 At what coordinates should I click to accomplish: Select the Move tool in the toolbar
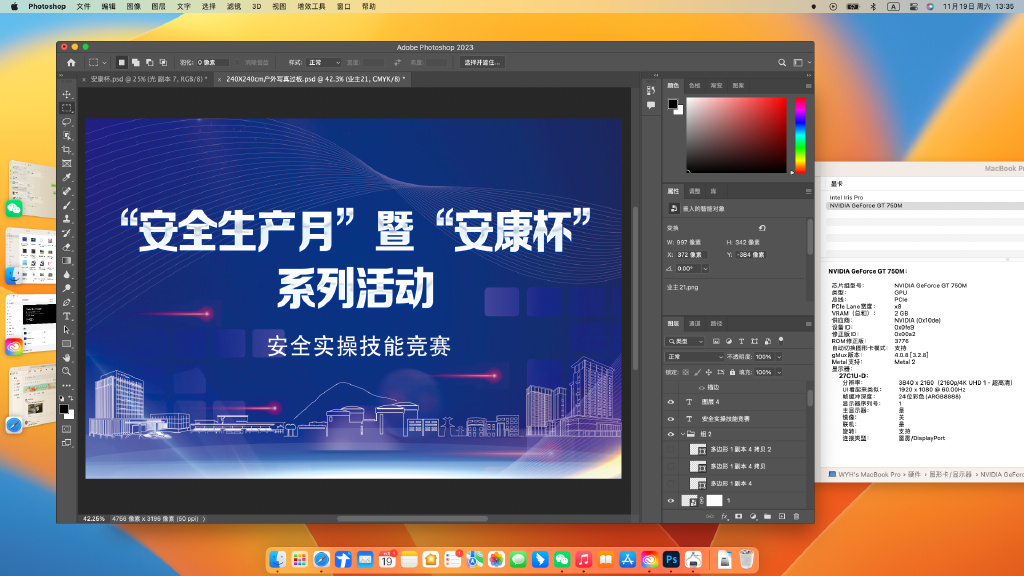tap(66, 92)
